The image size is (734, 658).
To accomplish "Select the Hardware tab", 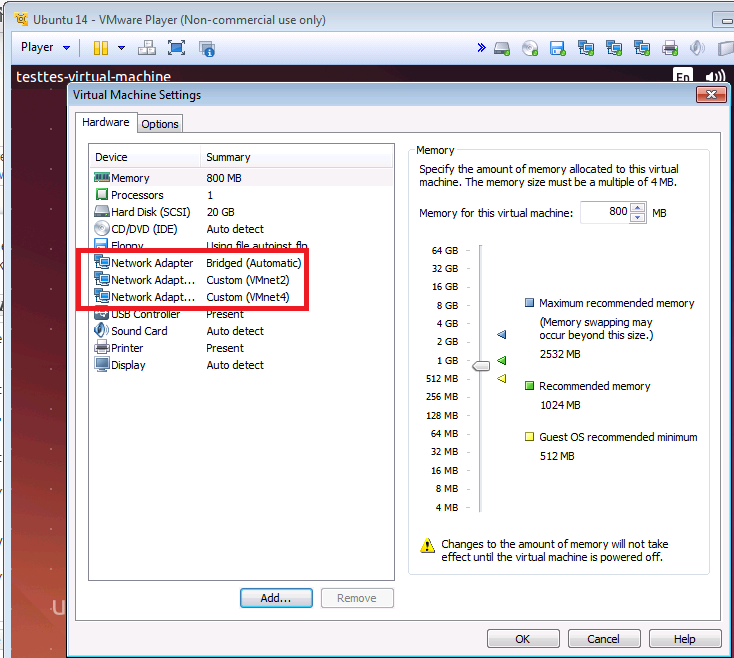I will (x=105, y=123).
